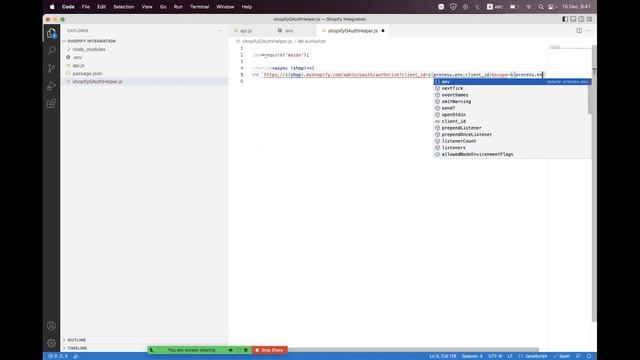The width and height of the screenshot is (640, 360).
Task: Select the eventNames suggestion
Action: (512, 95)
